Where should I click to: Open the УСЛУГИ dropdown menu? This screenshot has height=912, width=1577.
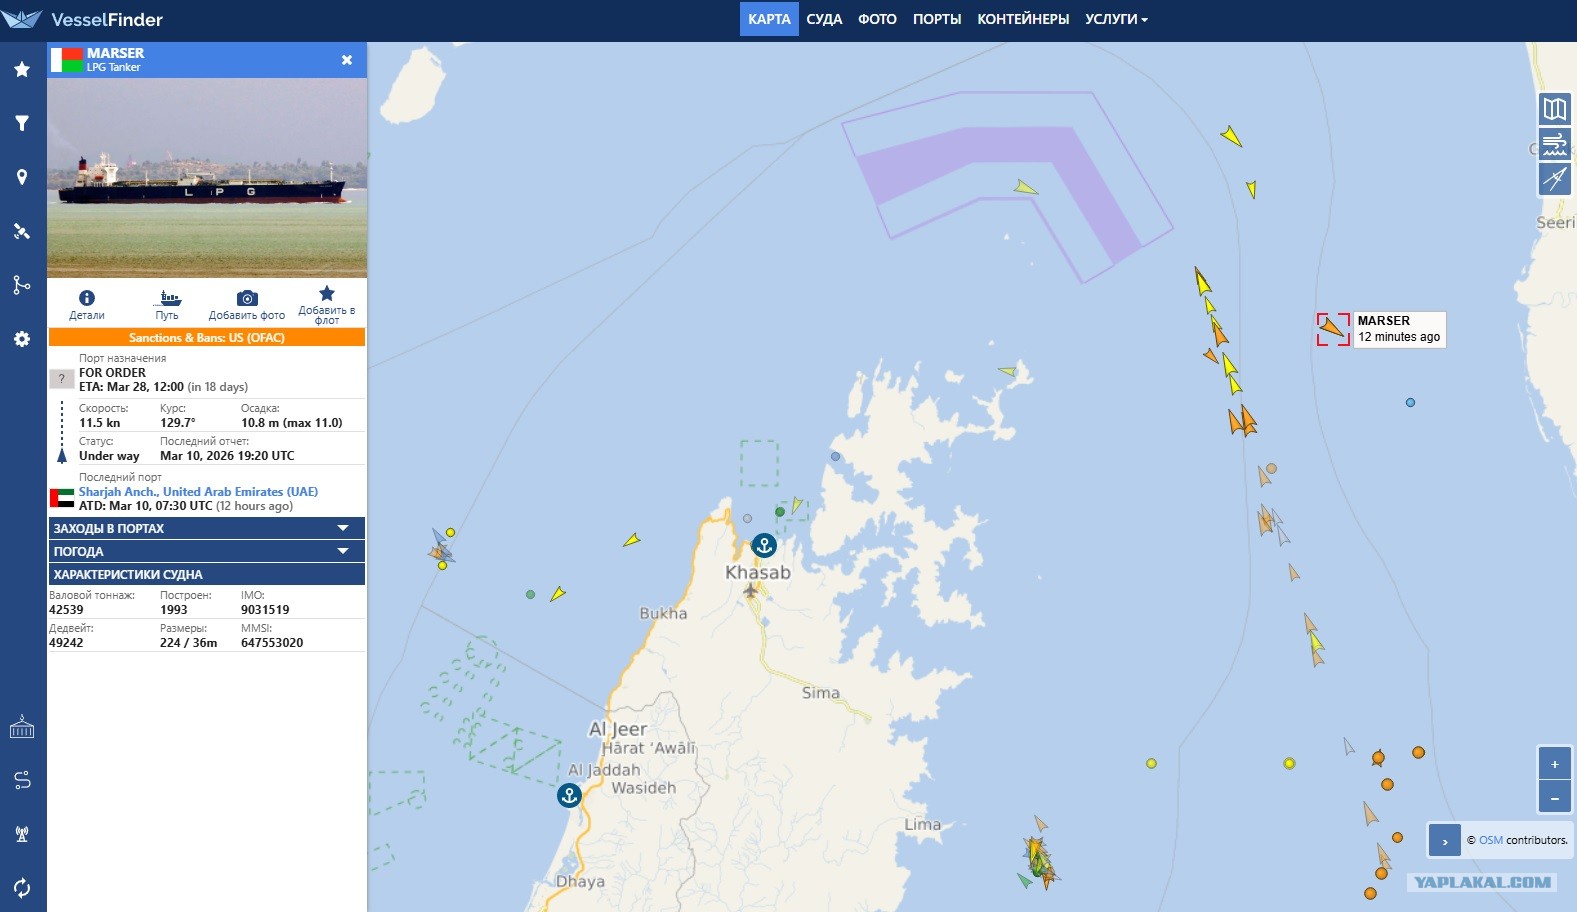[x=1116, y=19]
